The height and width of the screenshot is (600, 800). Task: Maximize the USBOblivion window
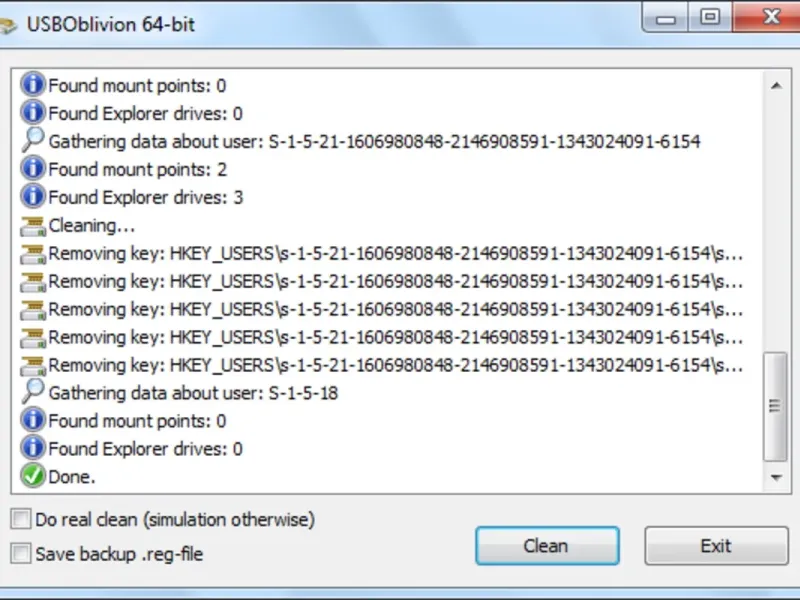(x=710, y=17)
